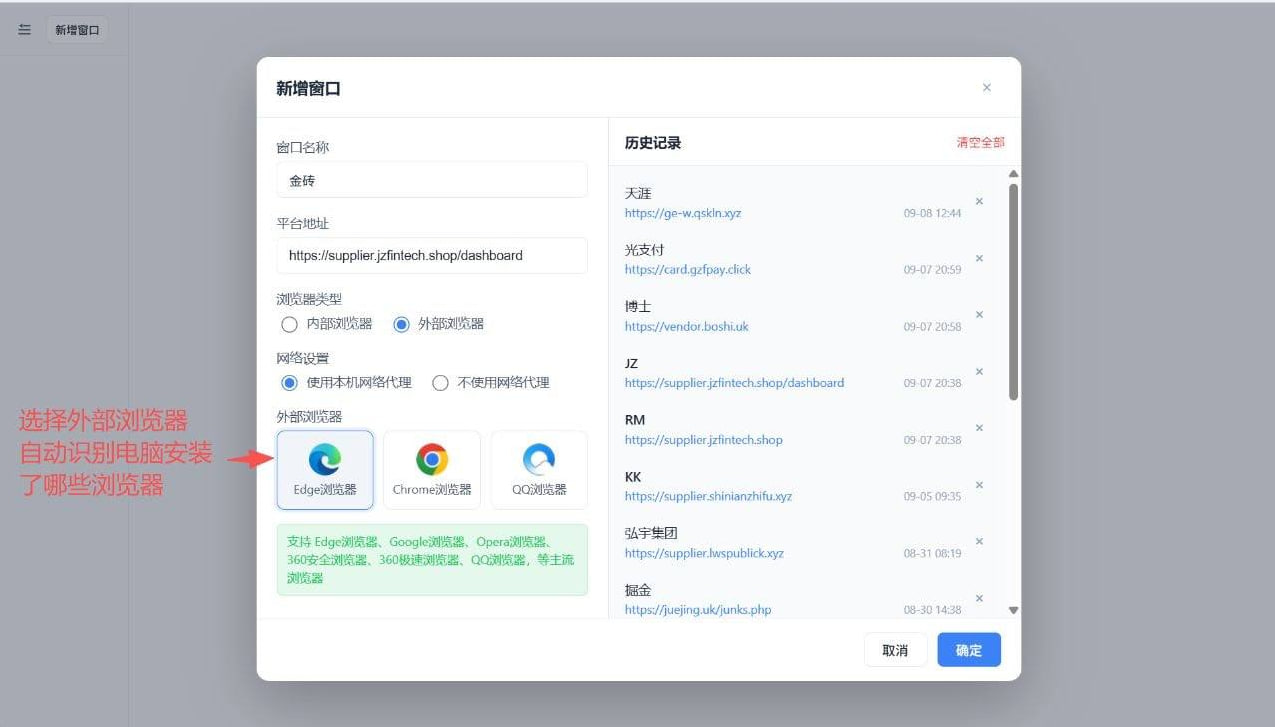Select the 掘金 history name

[x=638, y=590]
